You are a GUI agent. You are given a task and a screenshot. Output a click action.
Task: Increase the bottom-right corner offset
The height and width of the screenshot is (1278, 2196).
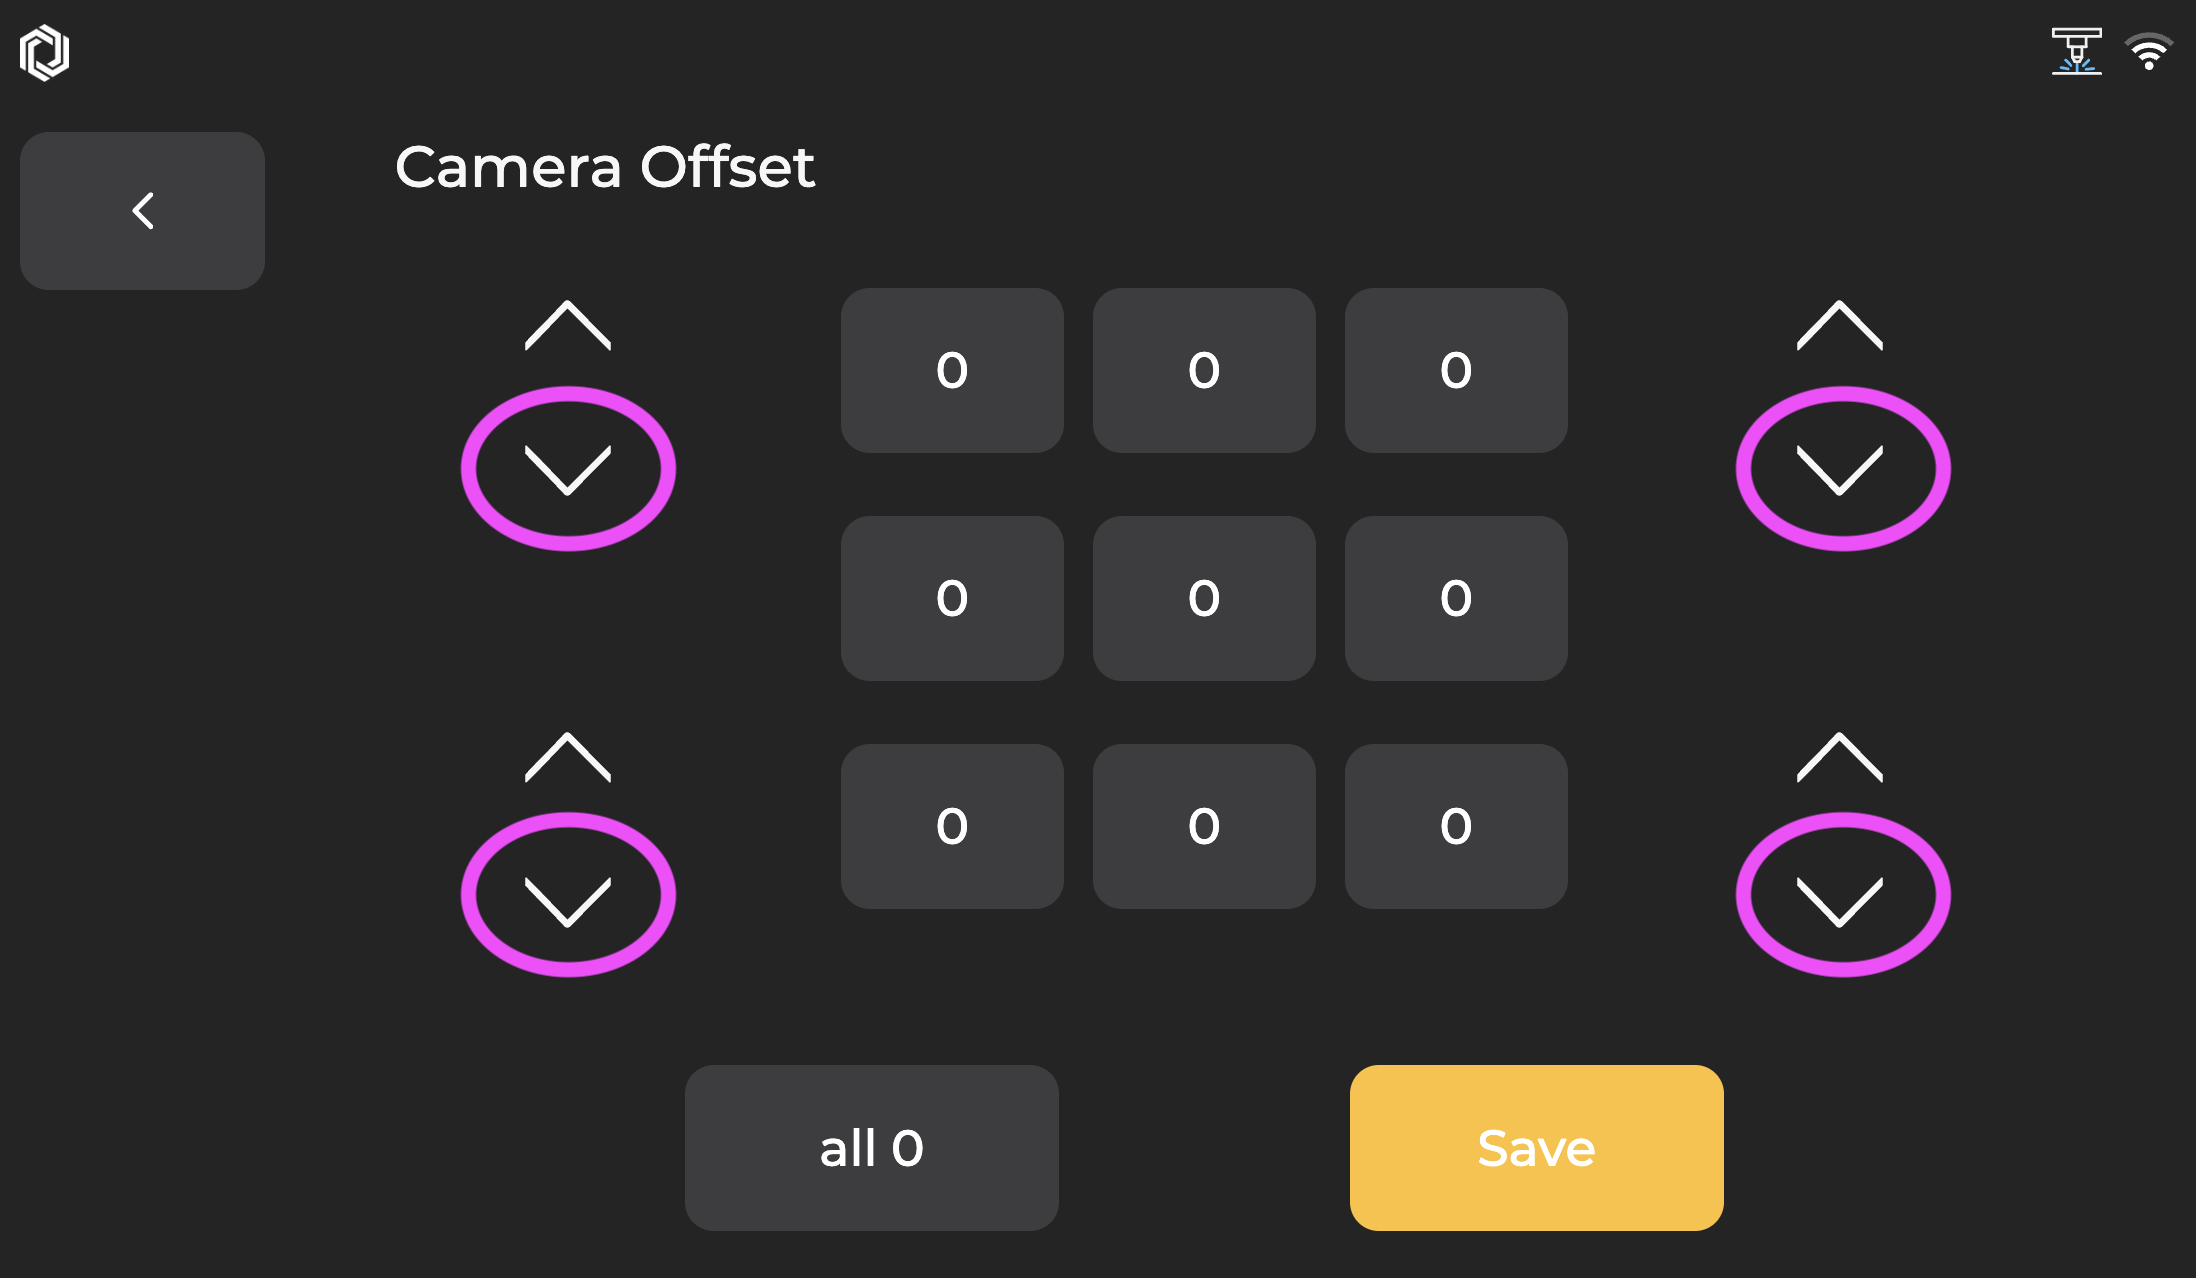(x=1840, y=757)
